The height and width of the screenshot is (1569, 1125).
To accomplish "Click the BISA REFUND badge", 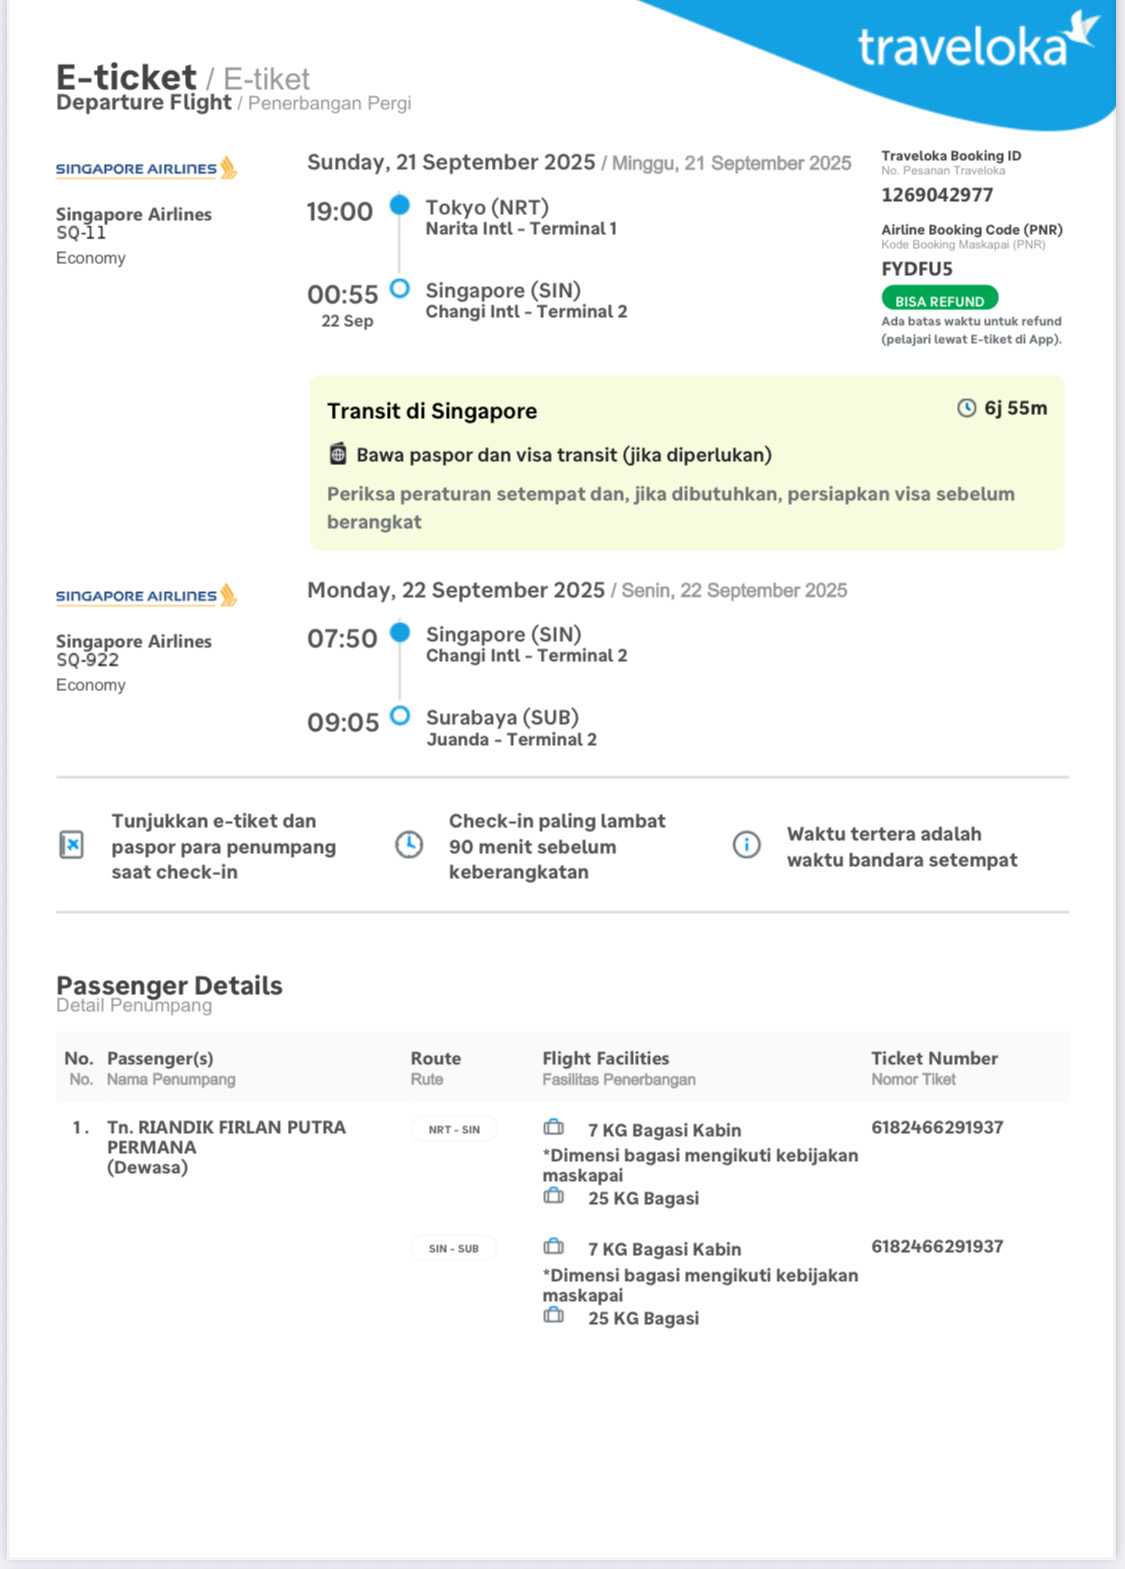I will (939, 300).
